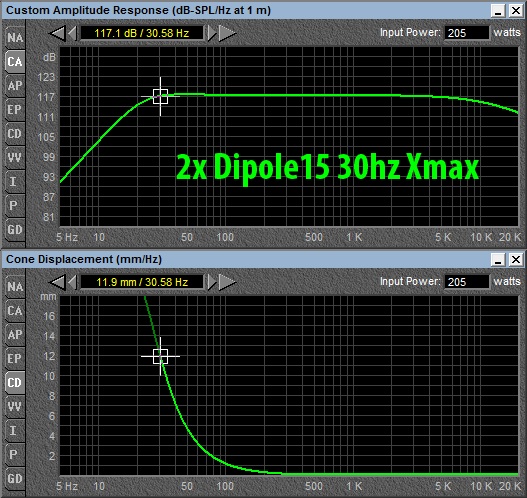Screen dimensions: 527x498
Task: Click small left step arrow in Amplitude Response window
Action: pyautogui.click(x=73, y=33)
